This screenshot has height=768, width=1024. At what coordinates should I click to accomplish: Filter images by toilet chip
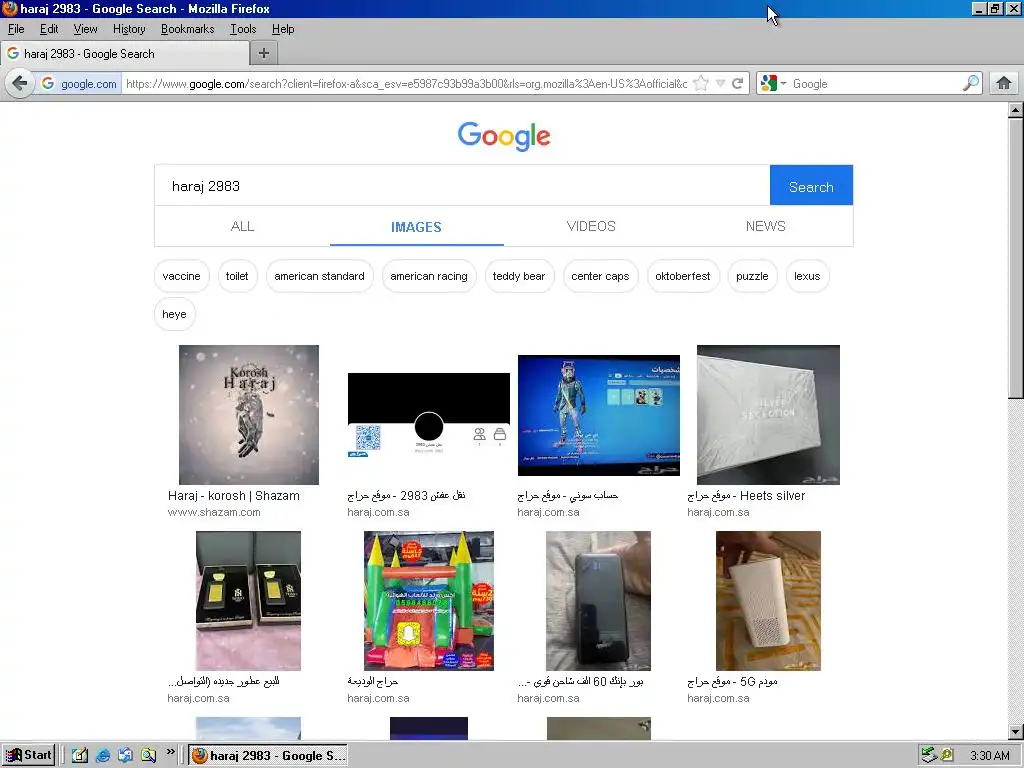(x=237, y=276)
